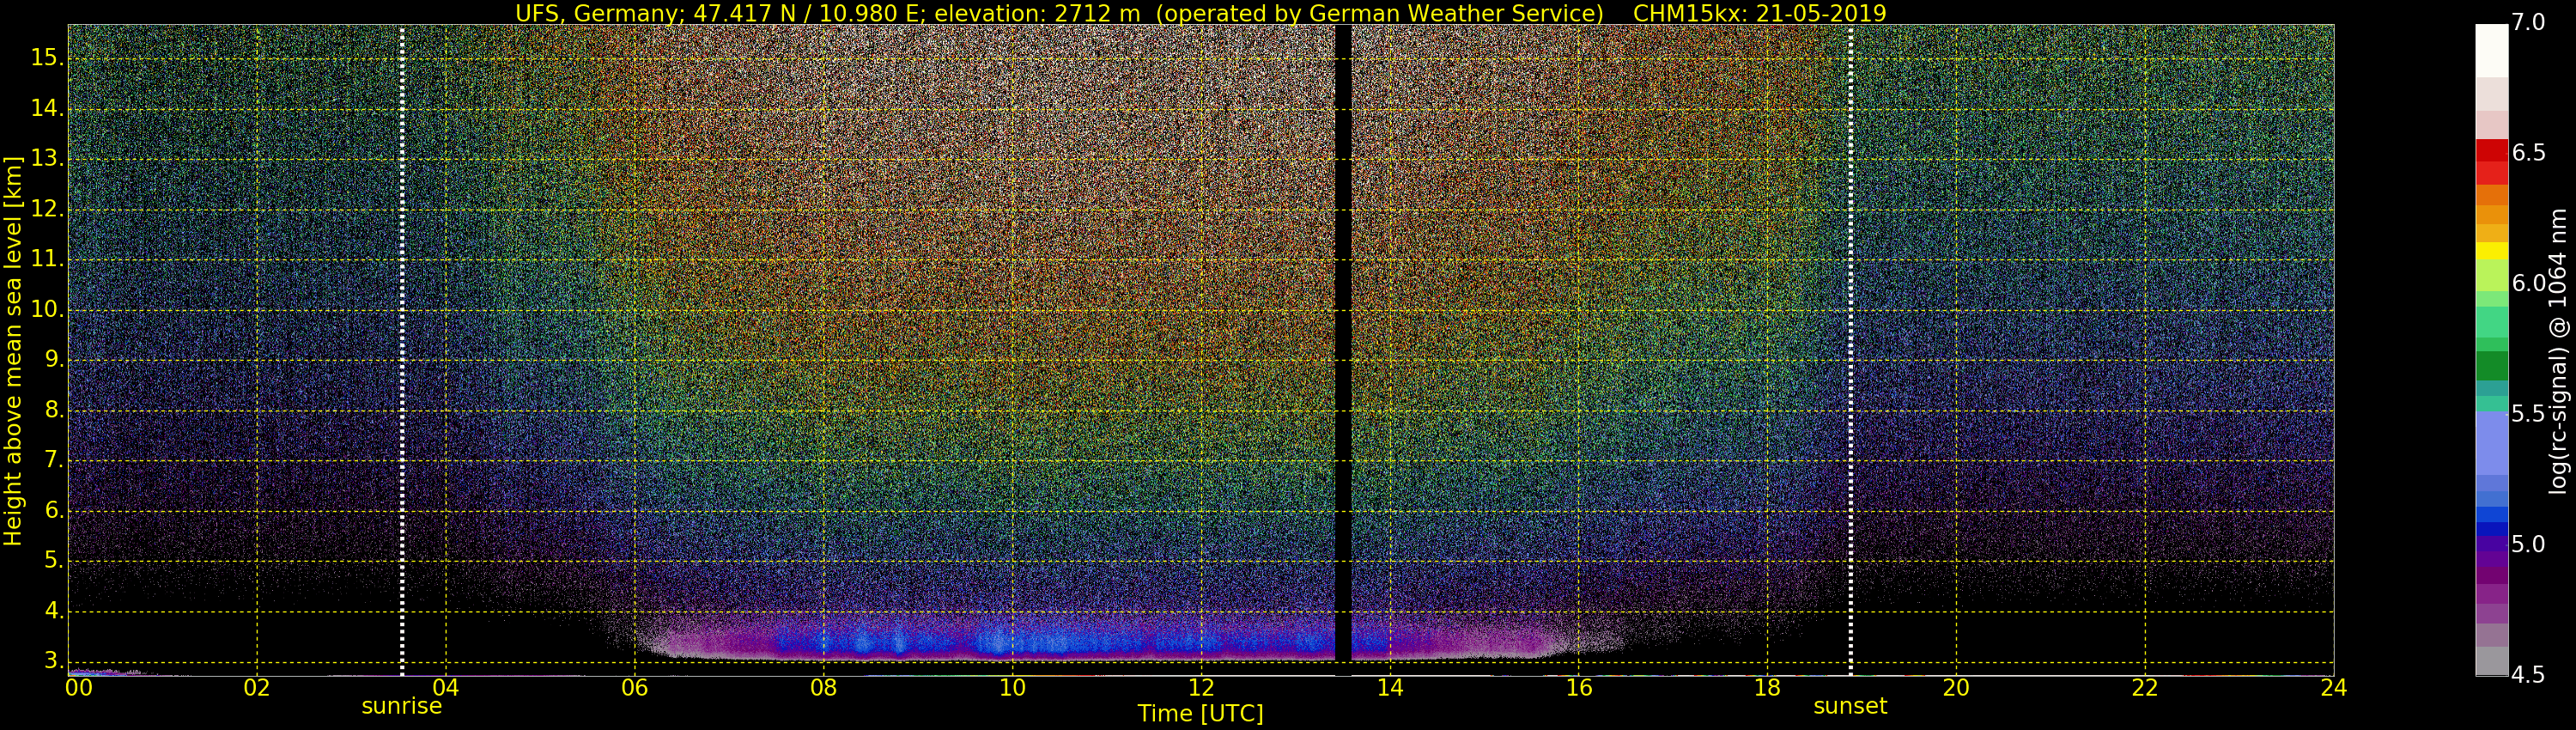
Task: Click the height tick label 11
Action: pos(48,260)
